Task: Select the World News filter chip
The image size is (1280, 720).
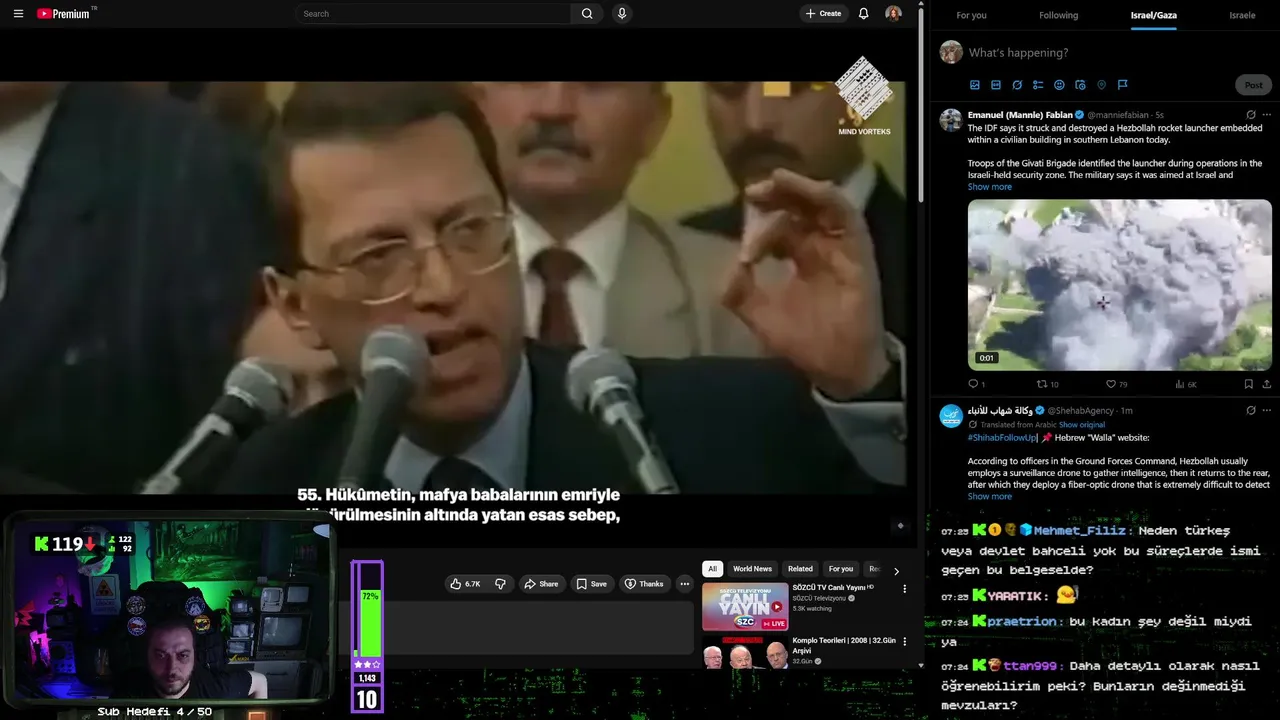Action: pyautogui.click(x=752, y=569)
